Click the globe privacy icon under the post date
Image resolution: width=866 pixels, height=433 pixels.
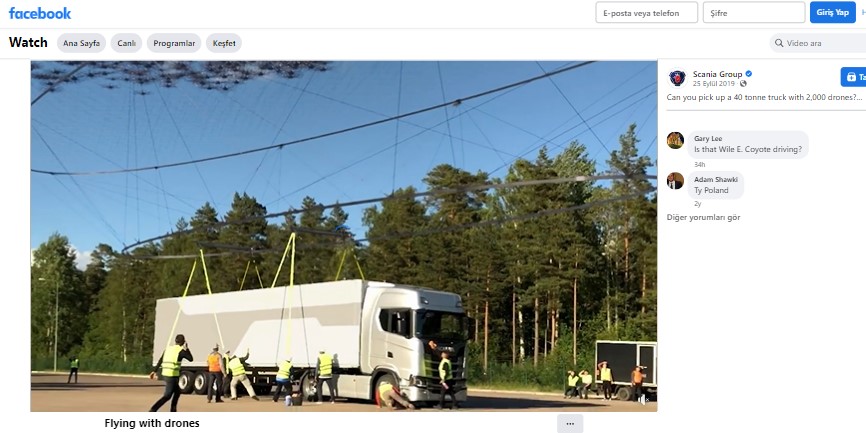[x=743, y=84]
